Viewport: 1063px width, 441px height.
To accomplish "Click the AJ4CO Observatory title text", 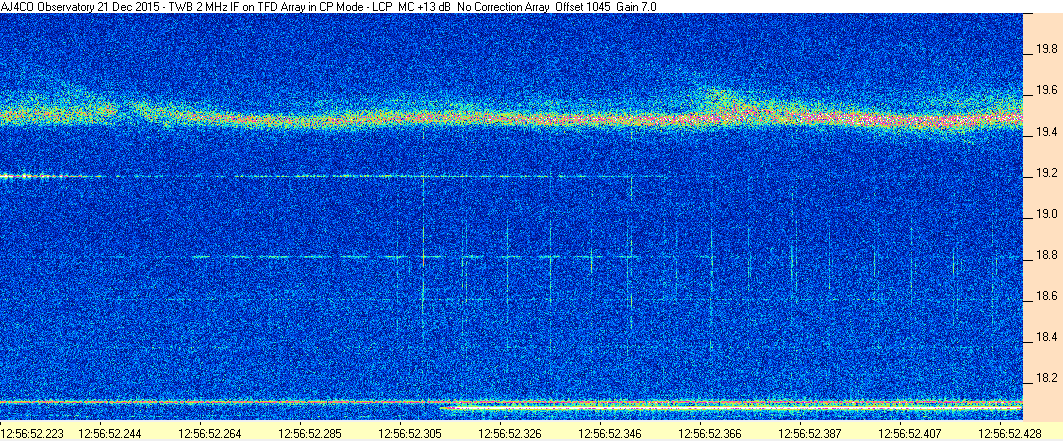I will click(46, 6).
